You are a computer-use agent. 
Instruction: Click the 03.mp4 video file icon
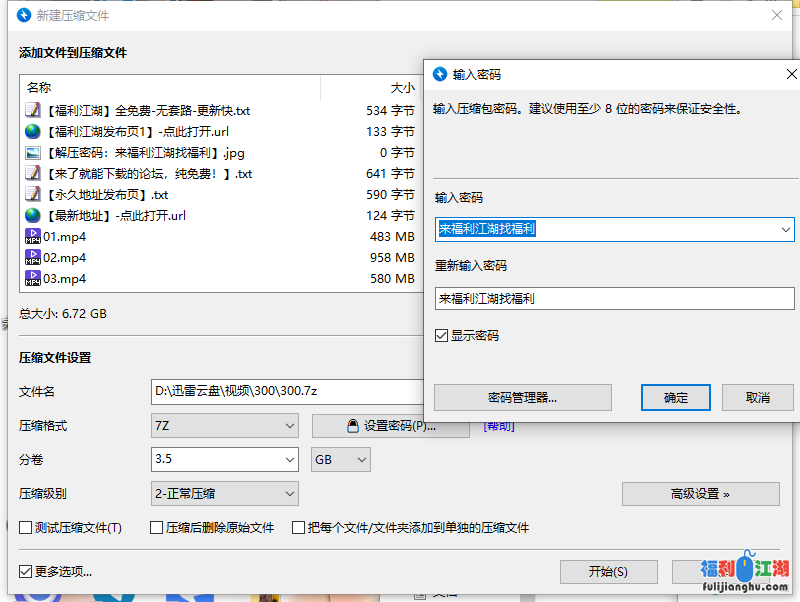33,279
